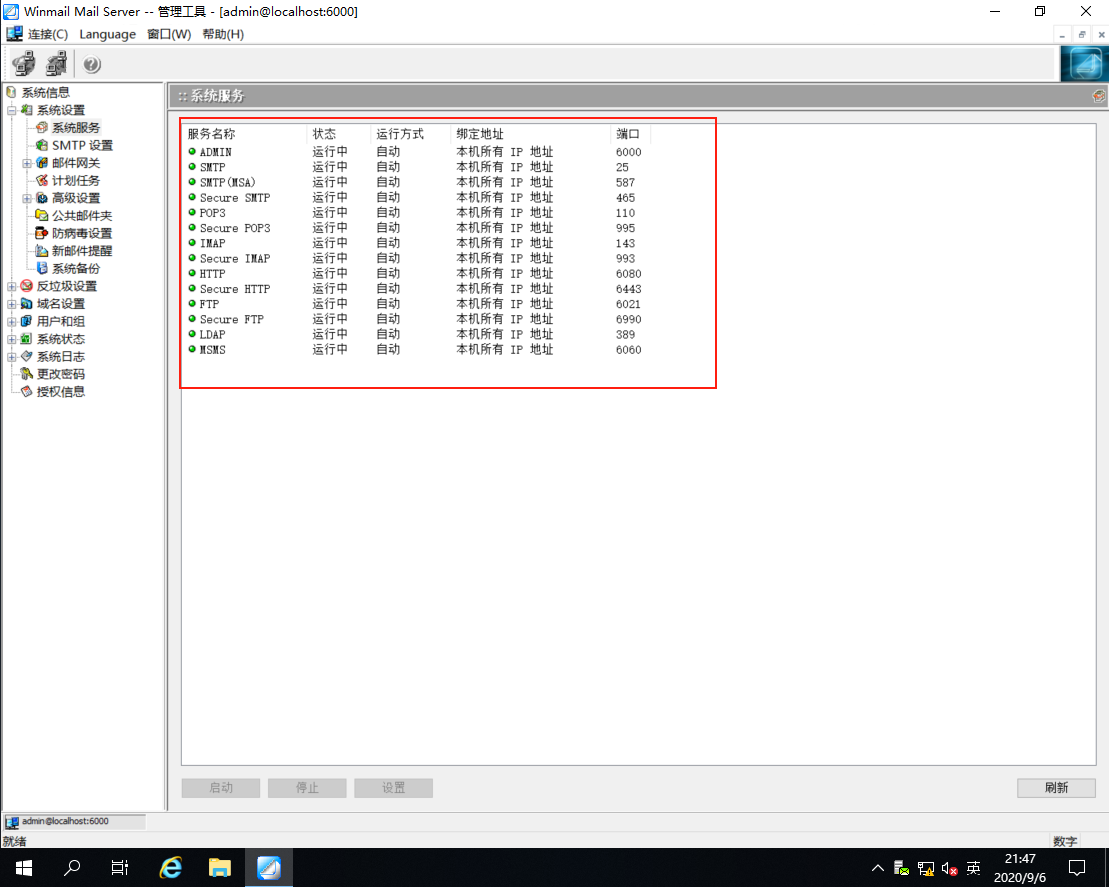1109x887 pixels.
Task: Click the icon at panel header right
Action: (x=1098, y=95)
